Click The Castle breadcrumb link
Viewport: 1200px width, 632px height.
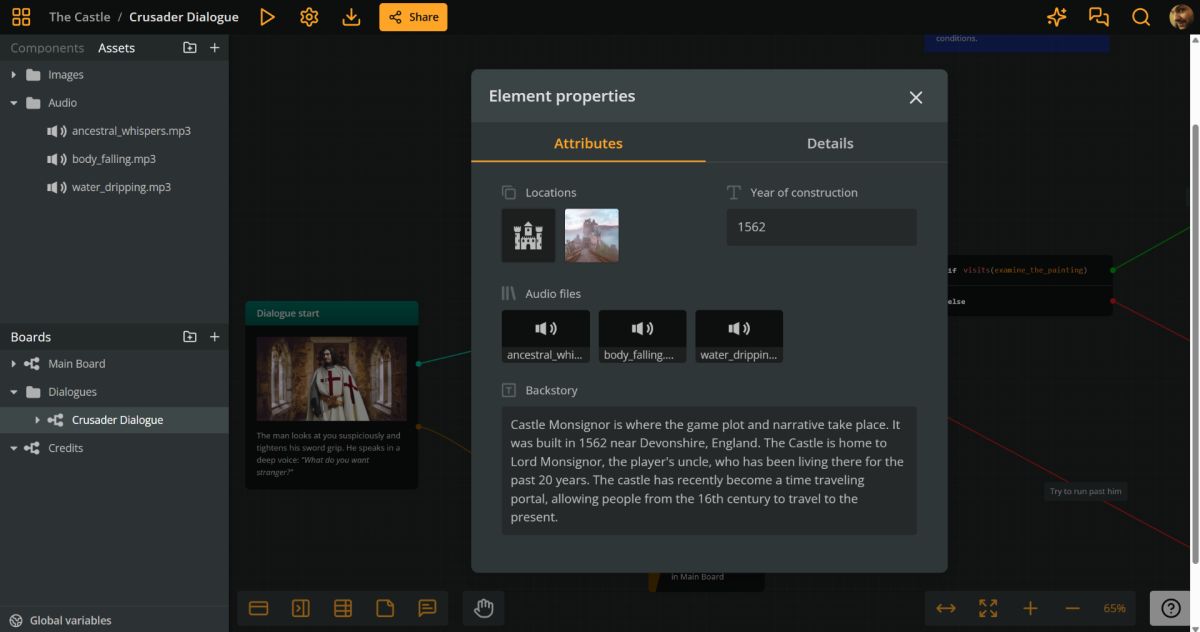click(79, 17)
